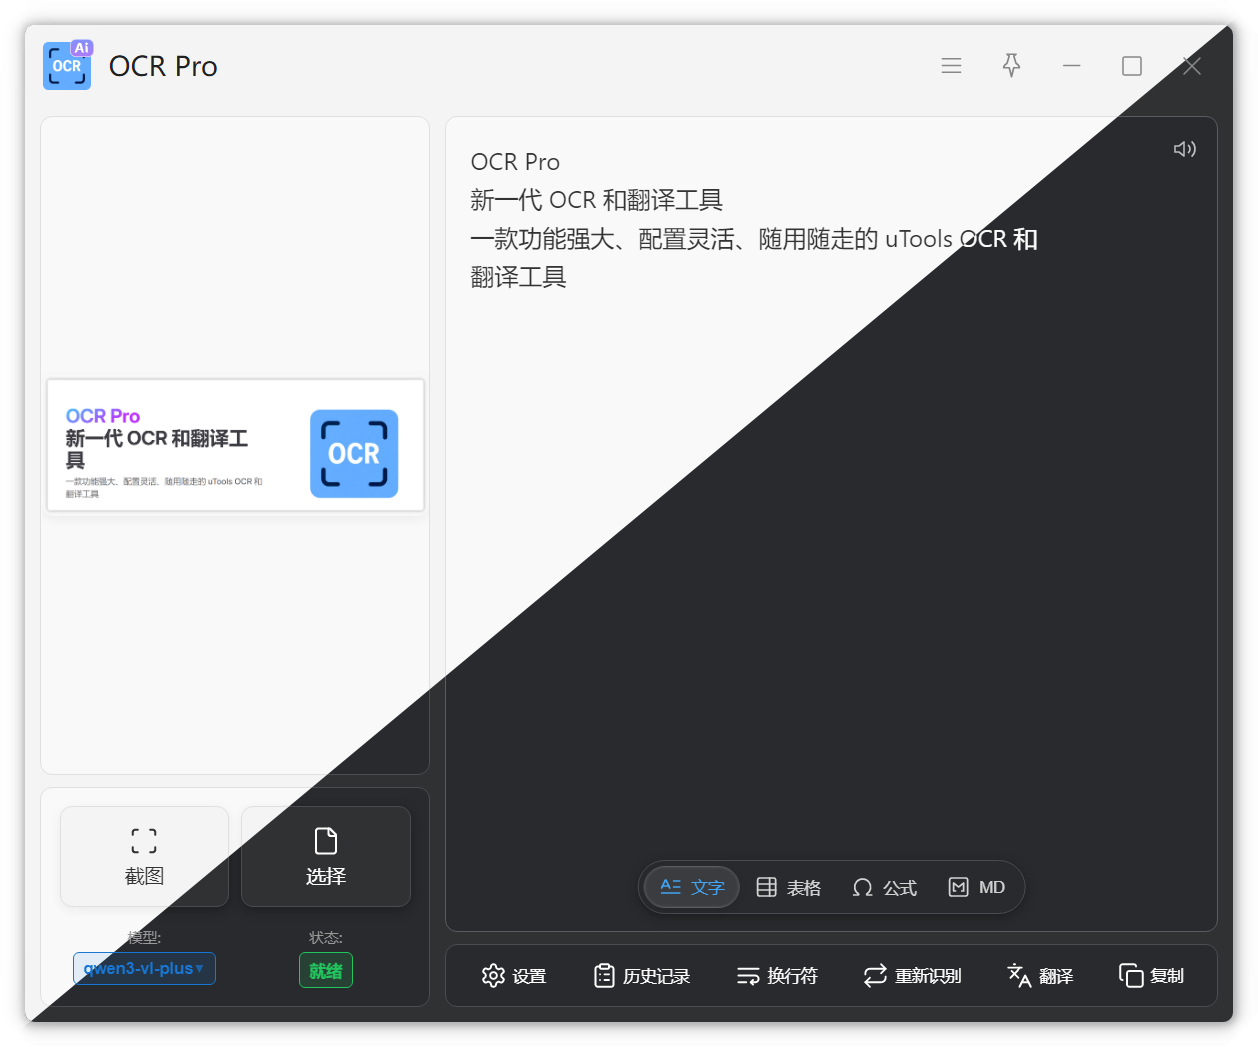Image resolution: width=1258 pixels, height=1047 pixels.
Task: Switch to the MD markdown mode tab
Action: click(977, 887)
